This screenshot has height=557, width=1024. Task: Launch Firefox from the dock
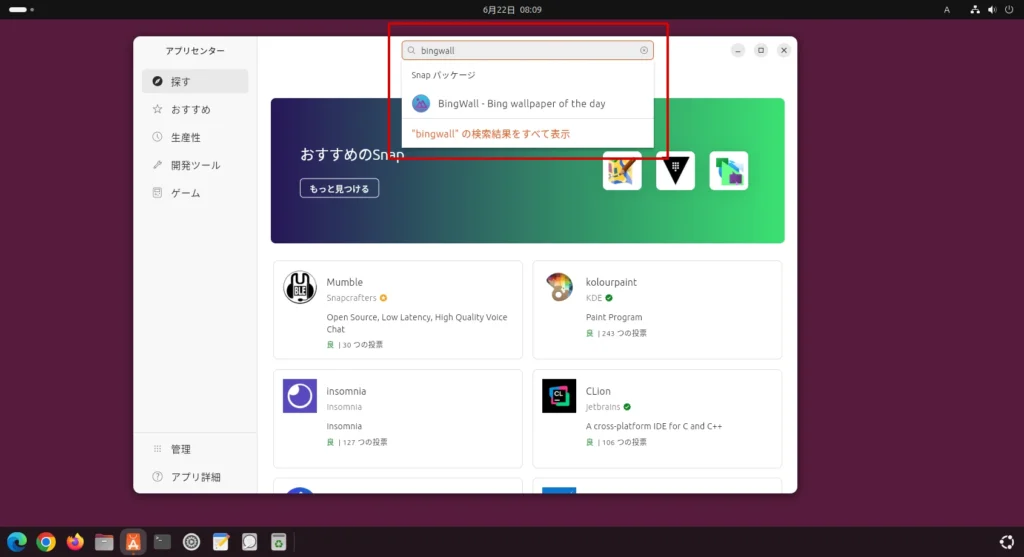click(75, 542)
